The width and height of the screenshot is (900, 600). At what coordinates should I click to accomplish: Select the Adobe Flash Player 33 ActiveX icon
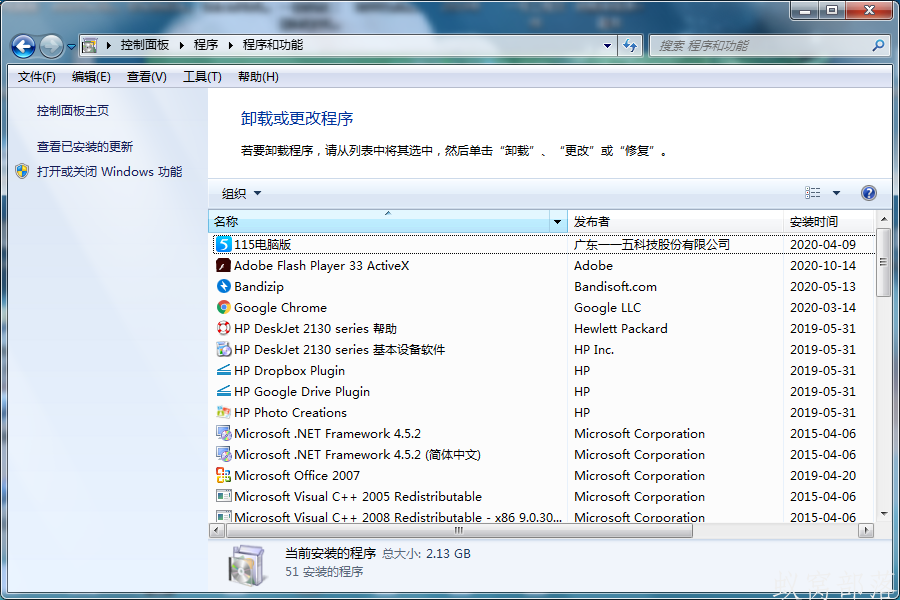click(x=224, y=265)
